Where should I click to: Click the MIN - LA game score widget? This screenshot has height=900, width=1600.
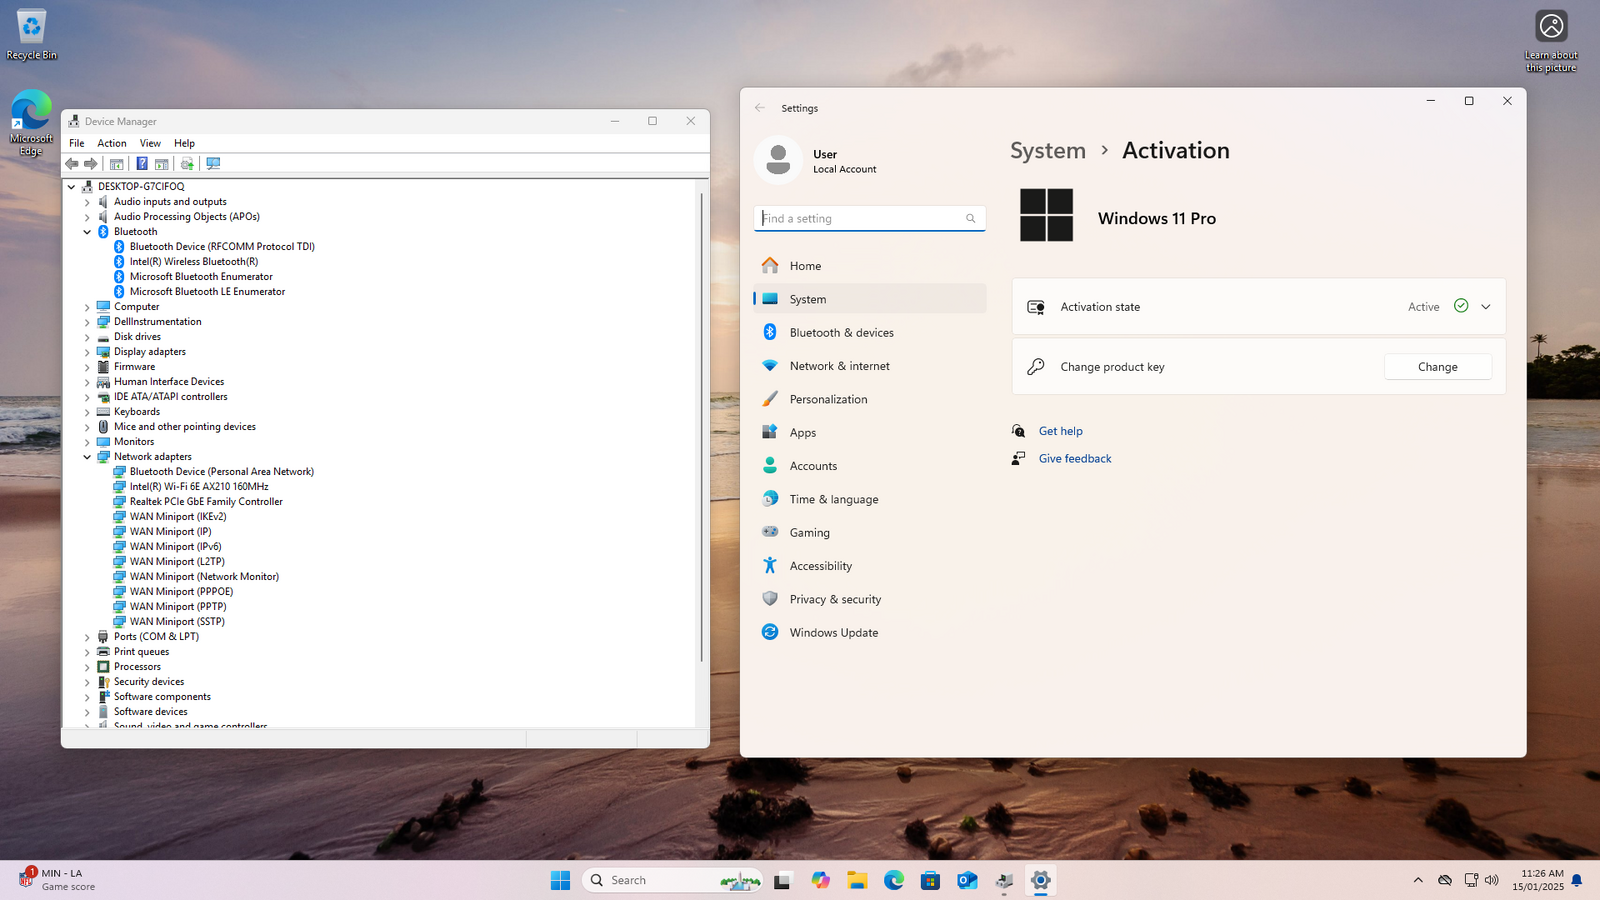pos(57,880)
